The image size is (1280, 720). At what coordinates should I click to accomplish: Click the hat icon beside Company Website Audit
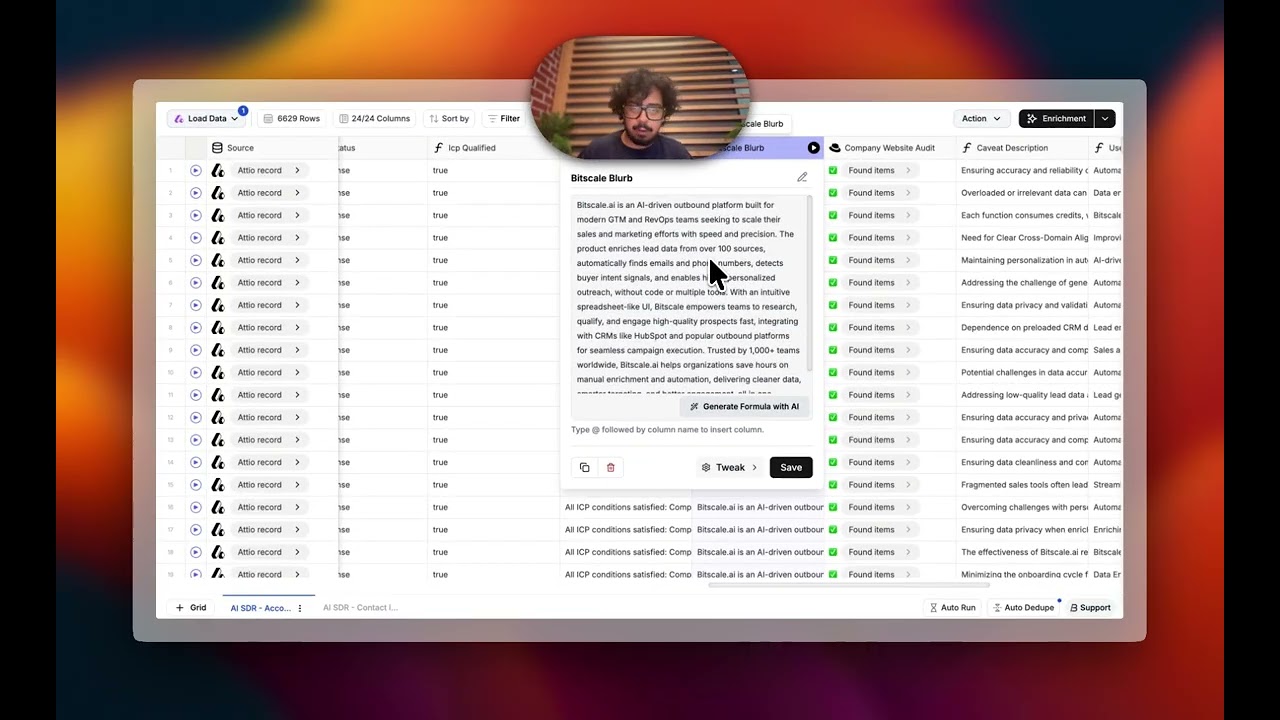[x=835, y=148]
